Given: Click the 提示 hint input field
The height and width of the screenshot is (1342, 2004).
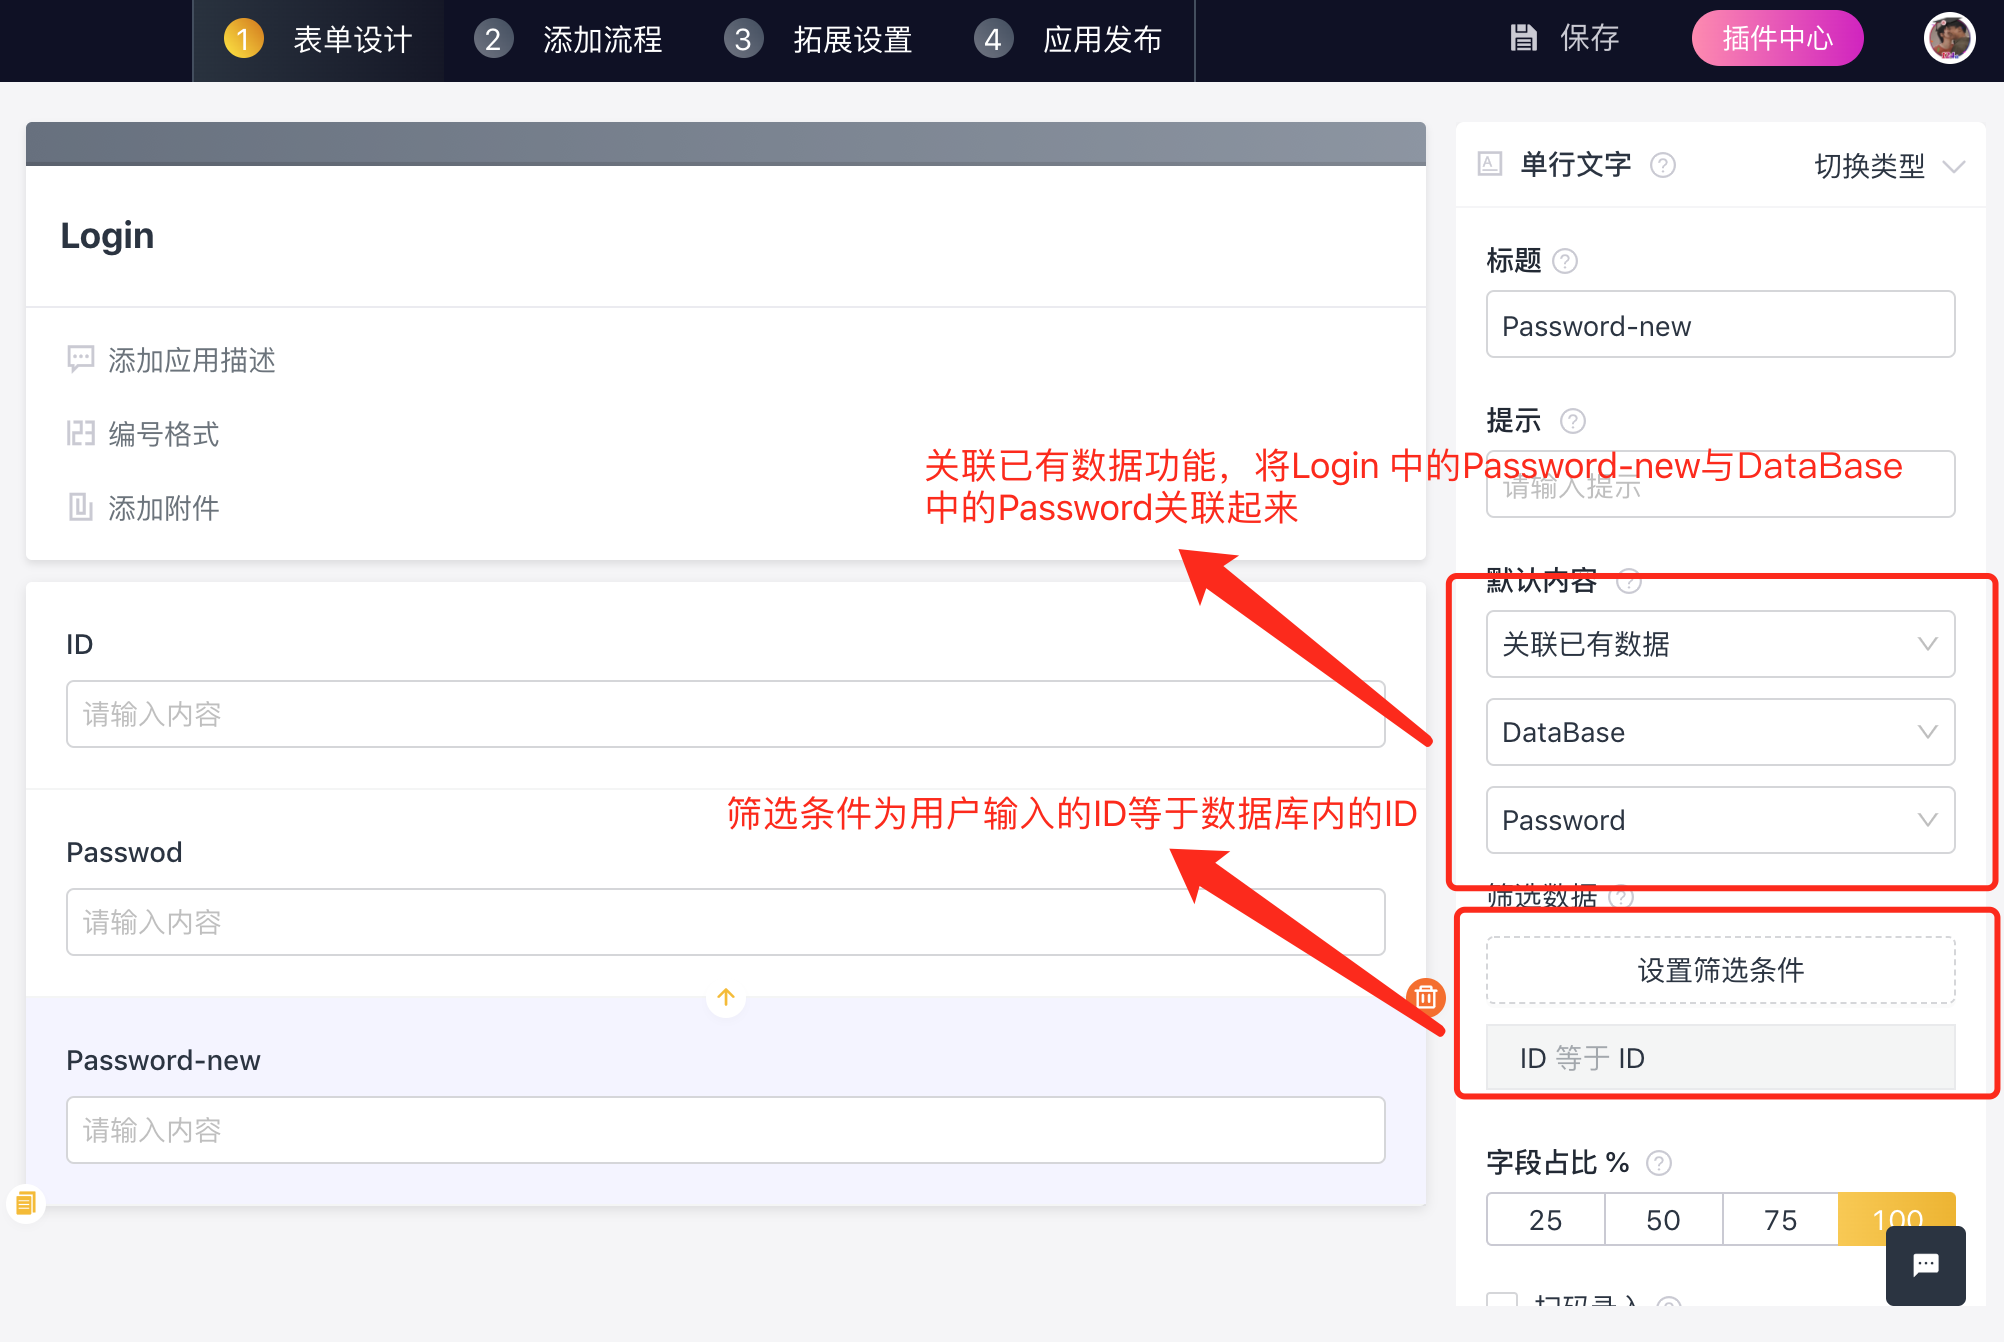Looking at the screenshot, I should (1720, 484).
